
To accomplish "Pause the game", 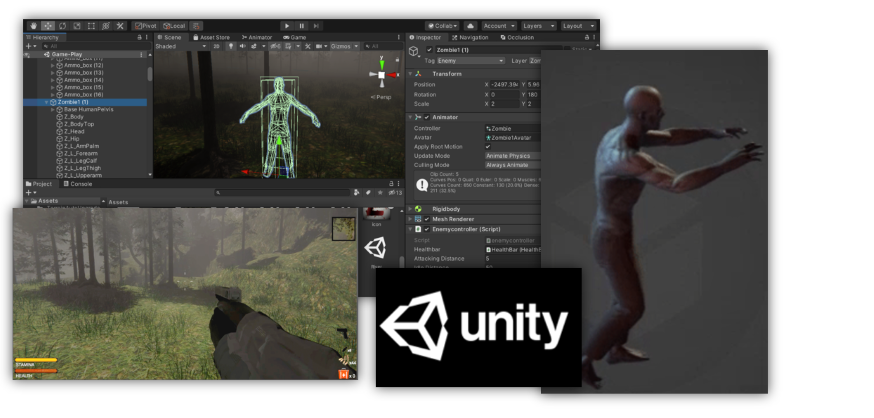I will (302, 26).
